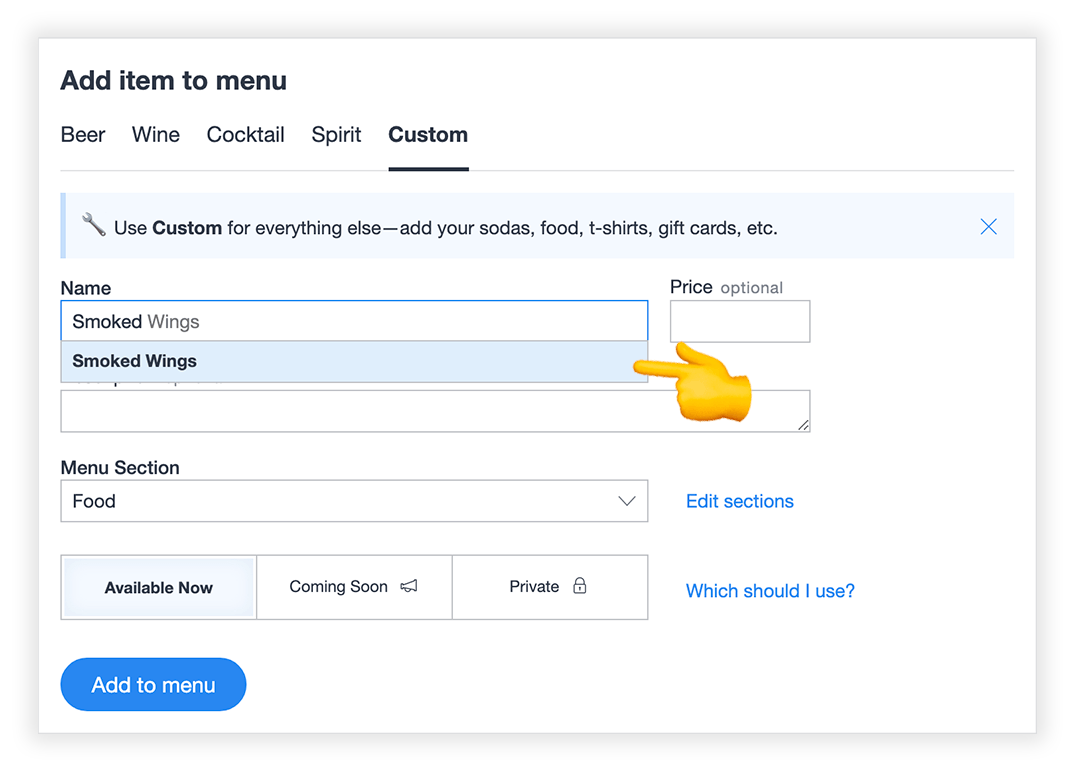This screenshot has width=1075, height=772.
Task: Select the Available Now availability option
Action: point(158,587)
